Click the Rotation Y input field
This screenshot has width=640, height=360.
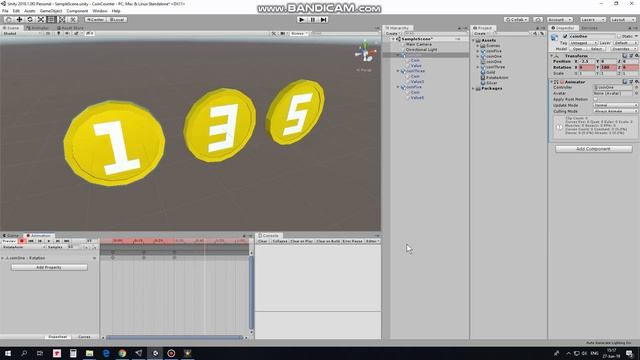tap(608, 67)
